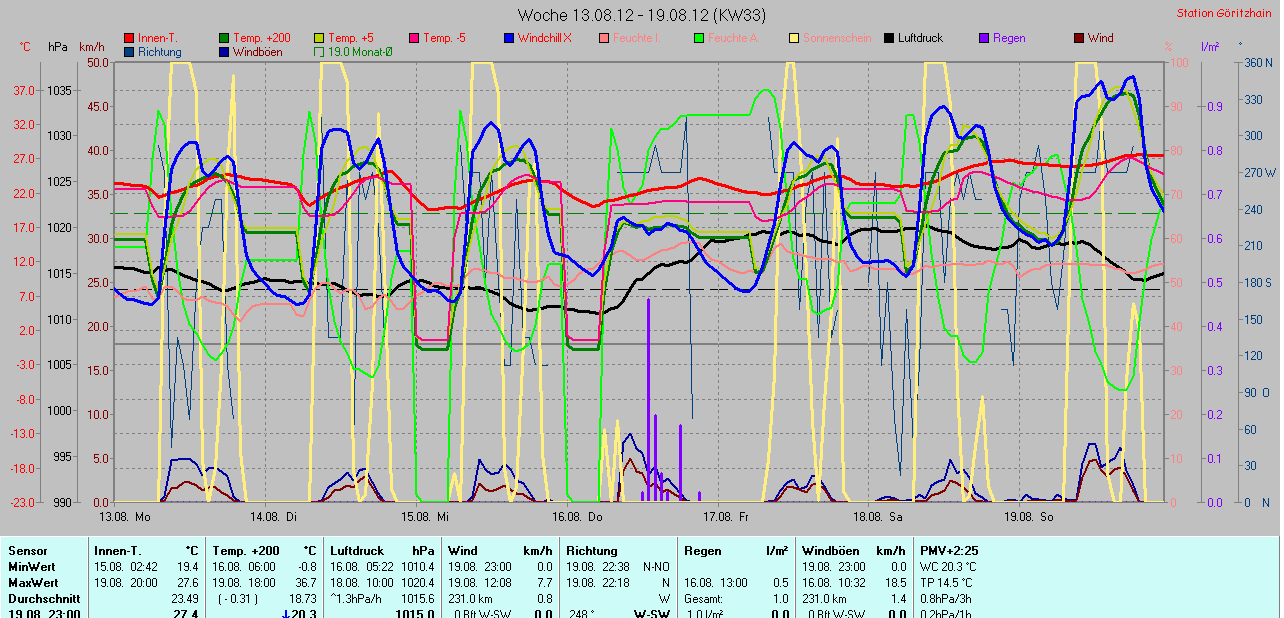Toggle the Sonnenschein legend entry
This screenshot has width=1284, height=618.
[x=834, y=38]
